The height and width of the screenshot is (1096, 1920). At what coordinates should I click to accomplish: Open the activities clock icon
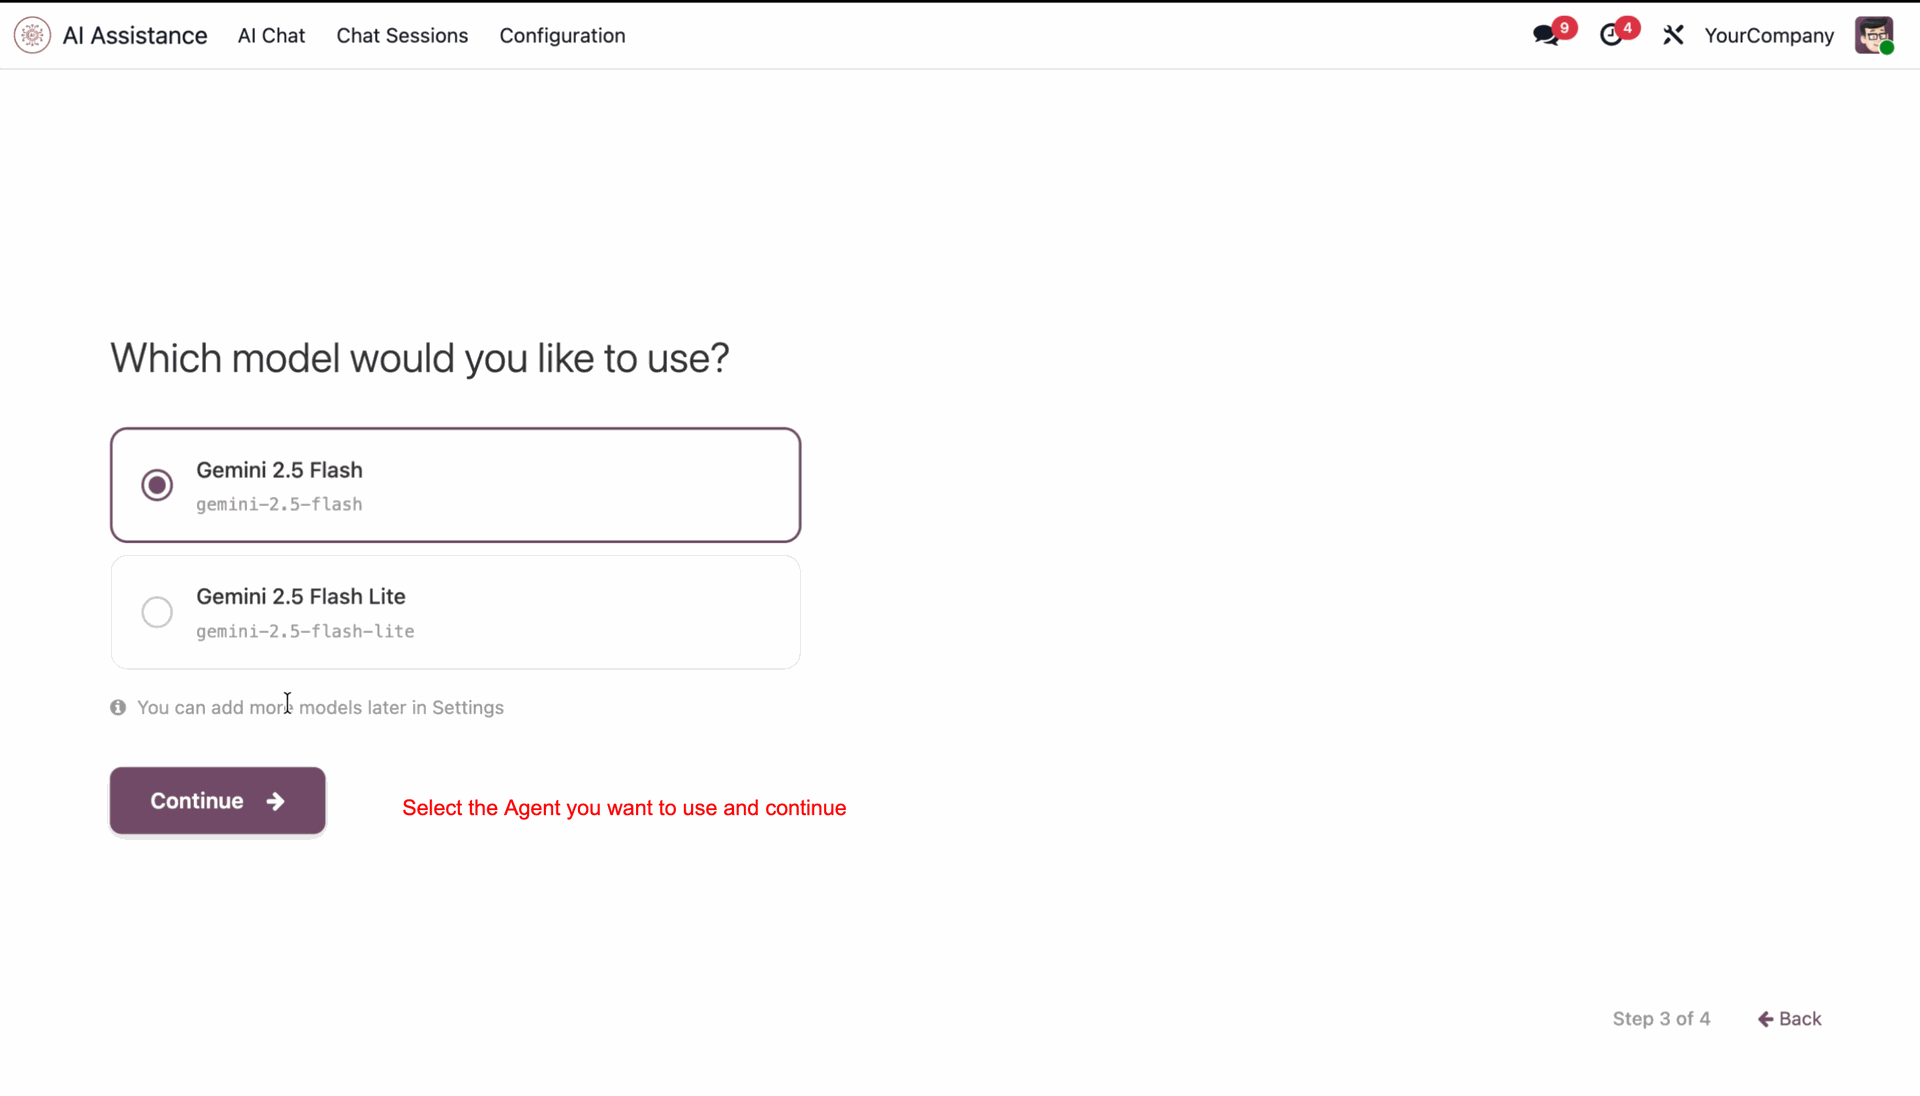(1611, 36)
